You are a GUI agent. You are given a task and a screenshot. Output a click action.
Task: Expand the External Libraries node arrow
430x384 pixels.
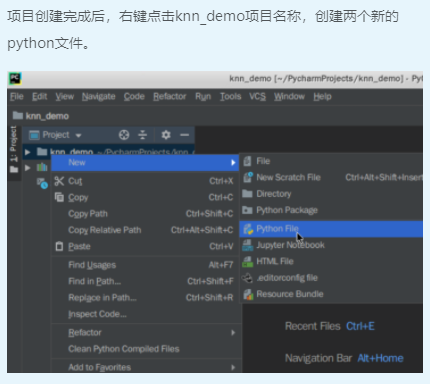[28, 168]
